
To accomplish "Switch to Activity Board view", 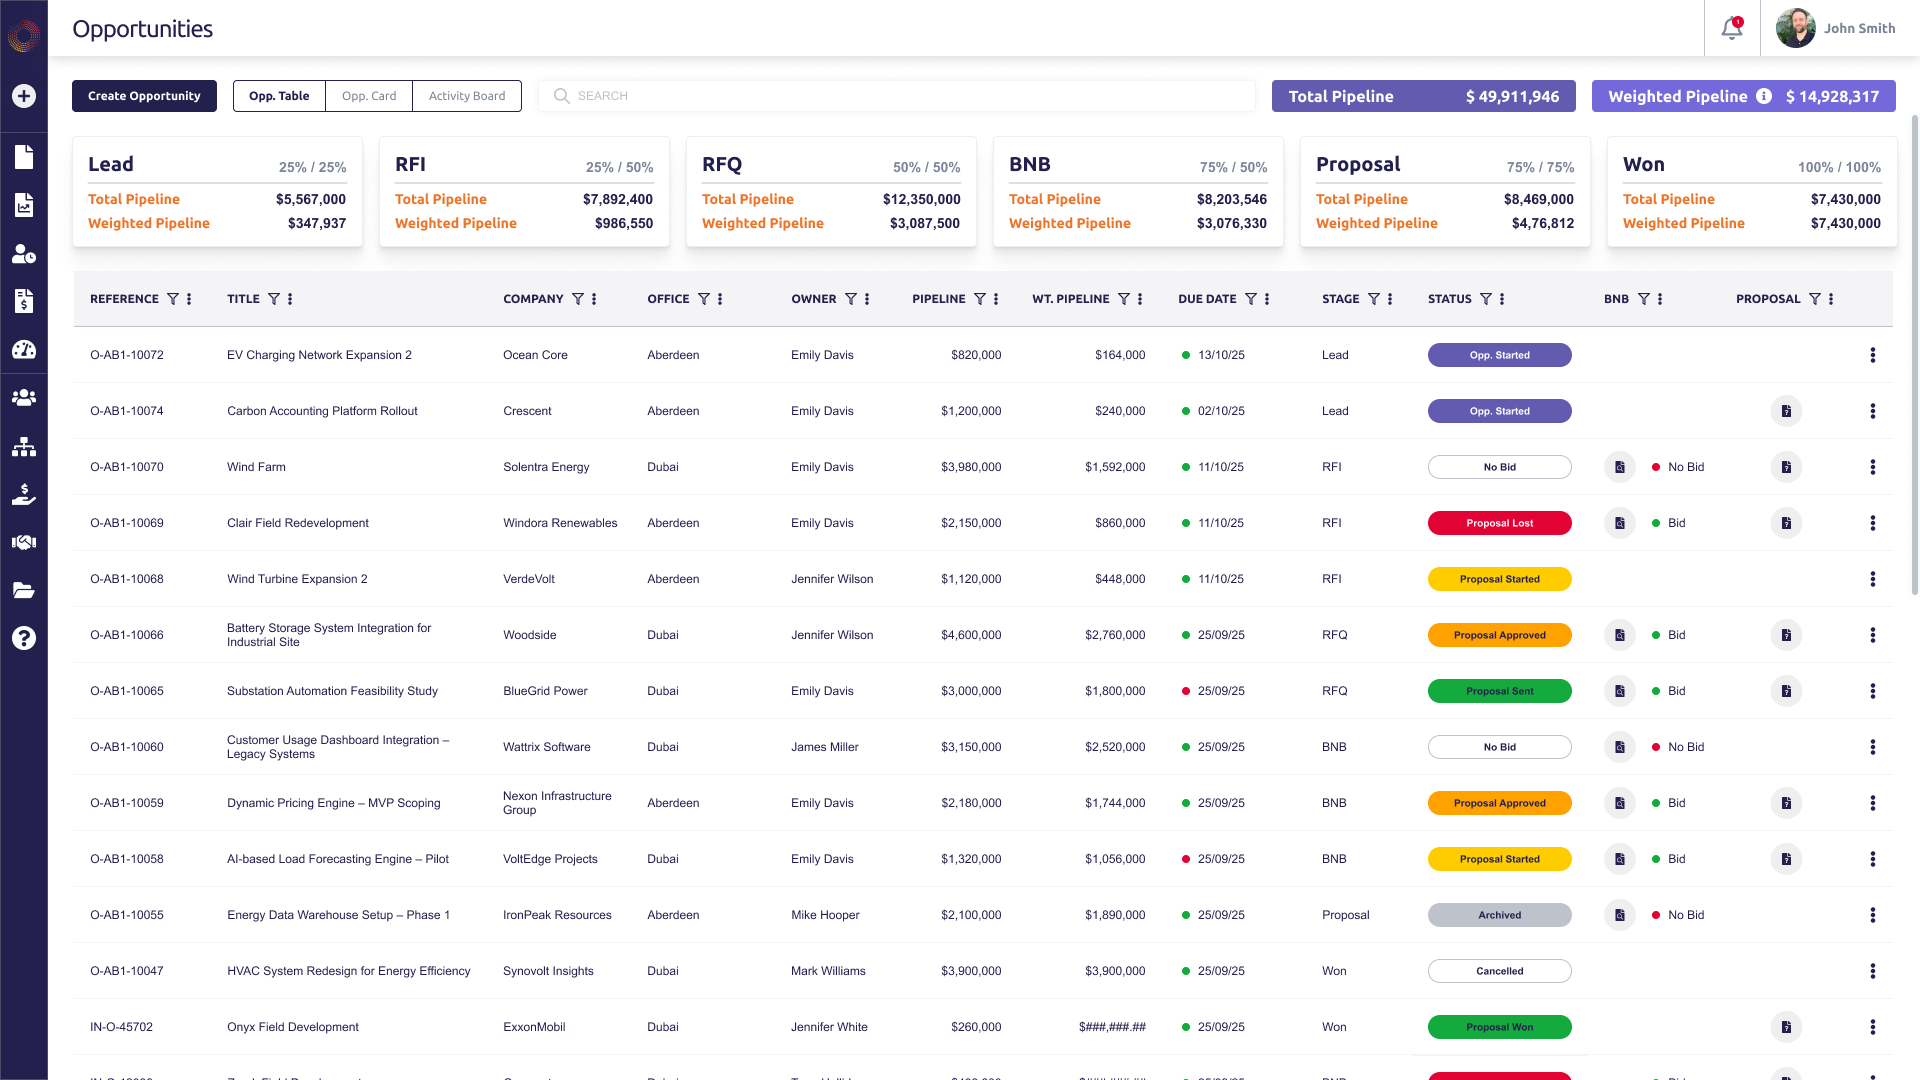I will 467,96.
